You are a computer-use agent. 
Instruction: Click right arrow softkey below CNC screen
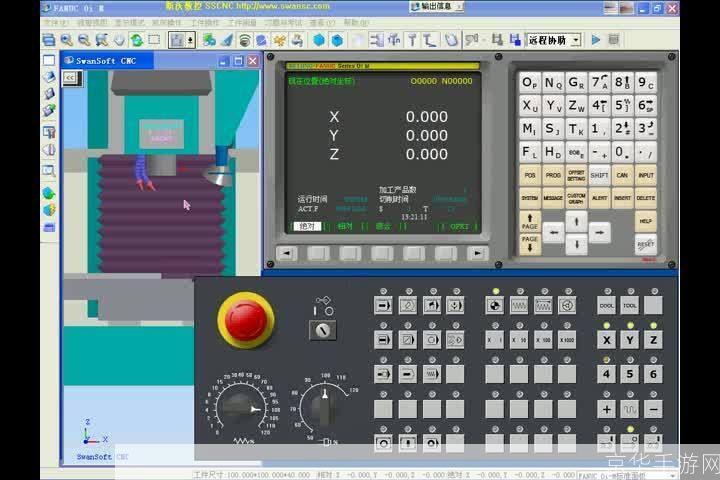[x=477, y=253]
